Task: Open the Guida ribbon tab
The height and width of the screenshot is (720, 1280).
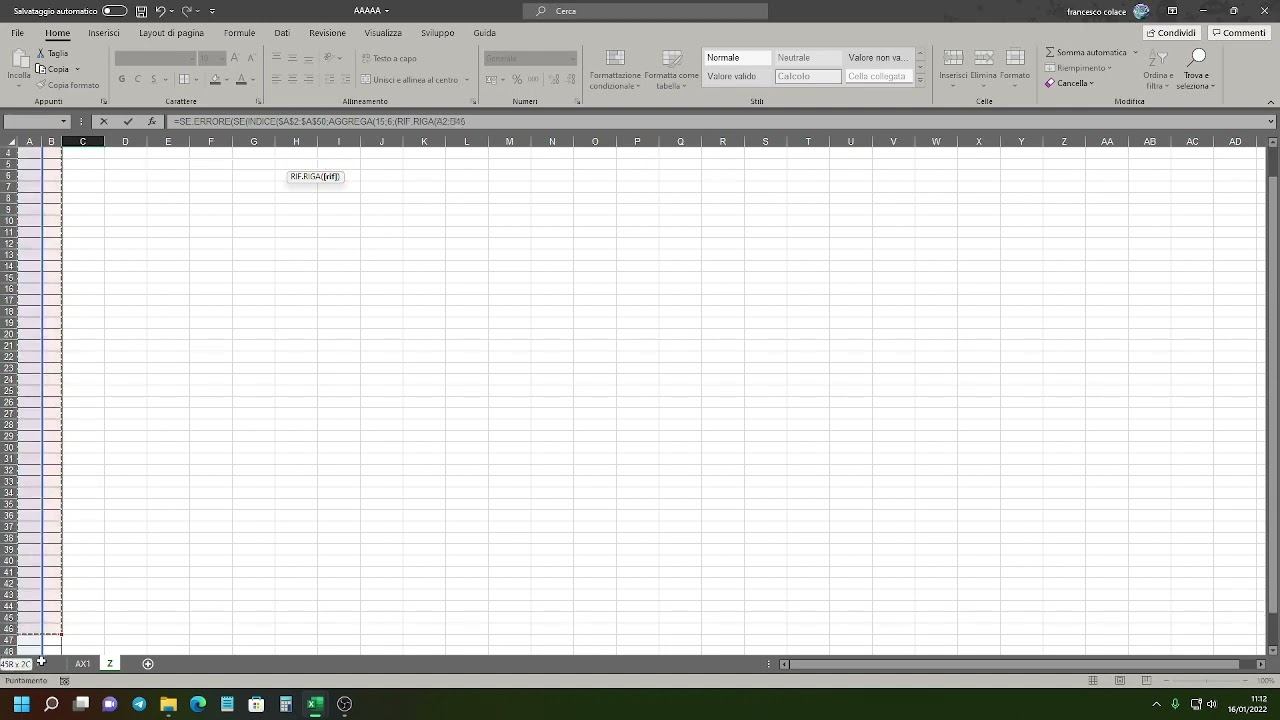Action: pos(485,33)
